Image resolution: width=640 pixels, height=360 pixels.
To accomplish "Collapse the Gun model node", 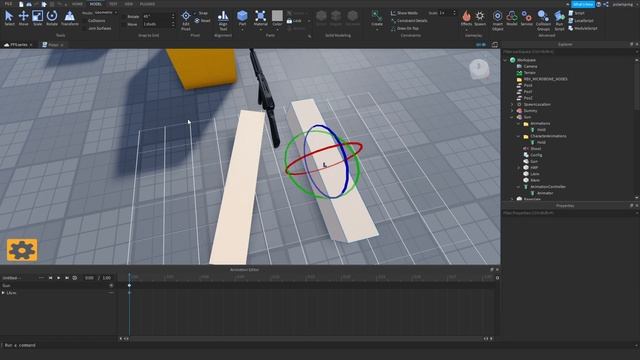I will pyautogui.click(x=512, y=117).
